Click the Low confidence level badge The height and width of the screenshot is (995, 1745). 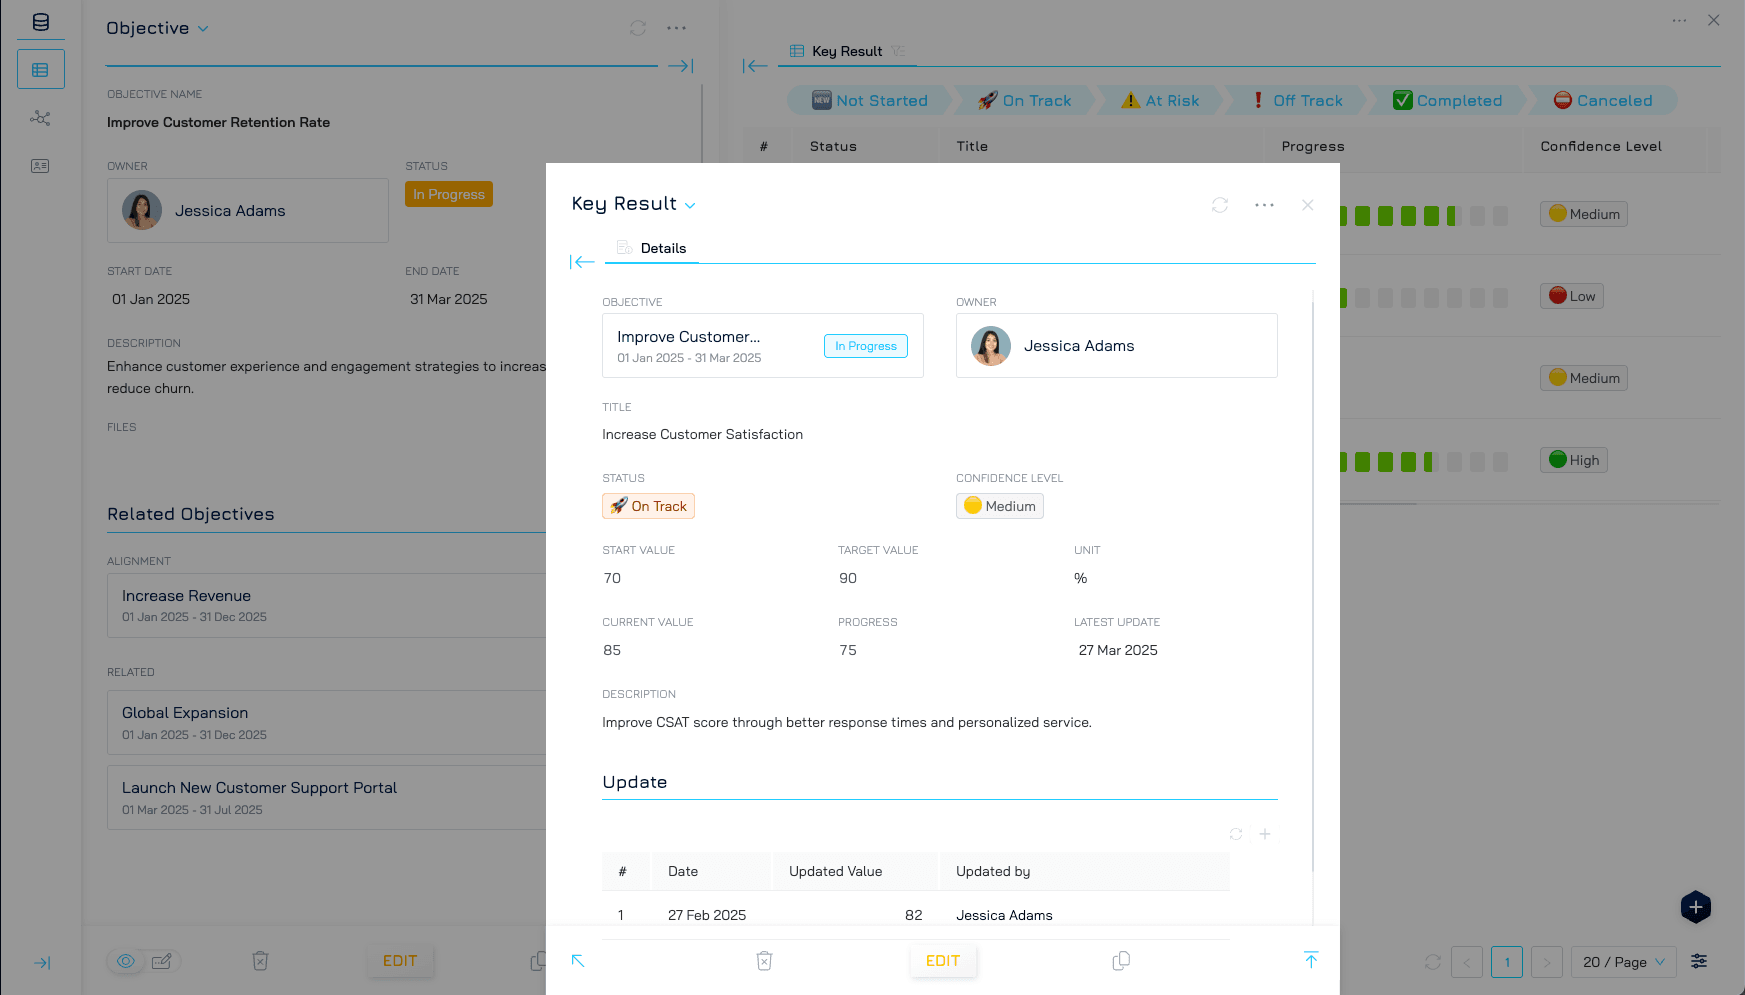coord(1572,296)
